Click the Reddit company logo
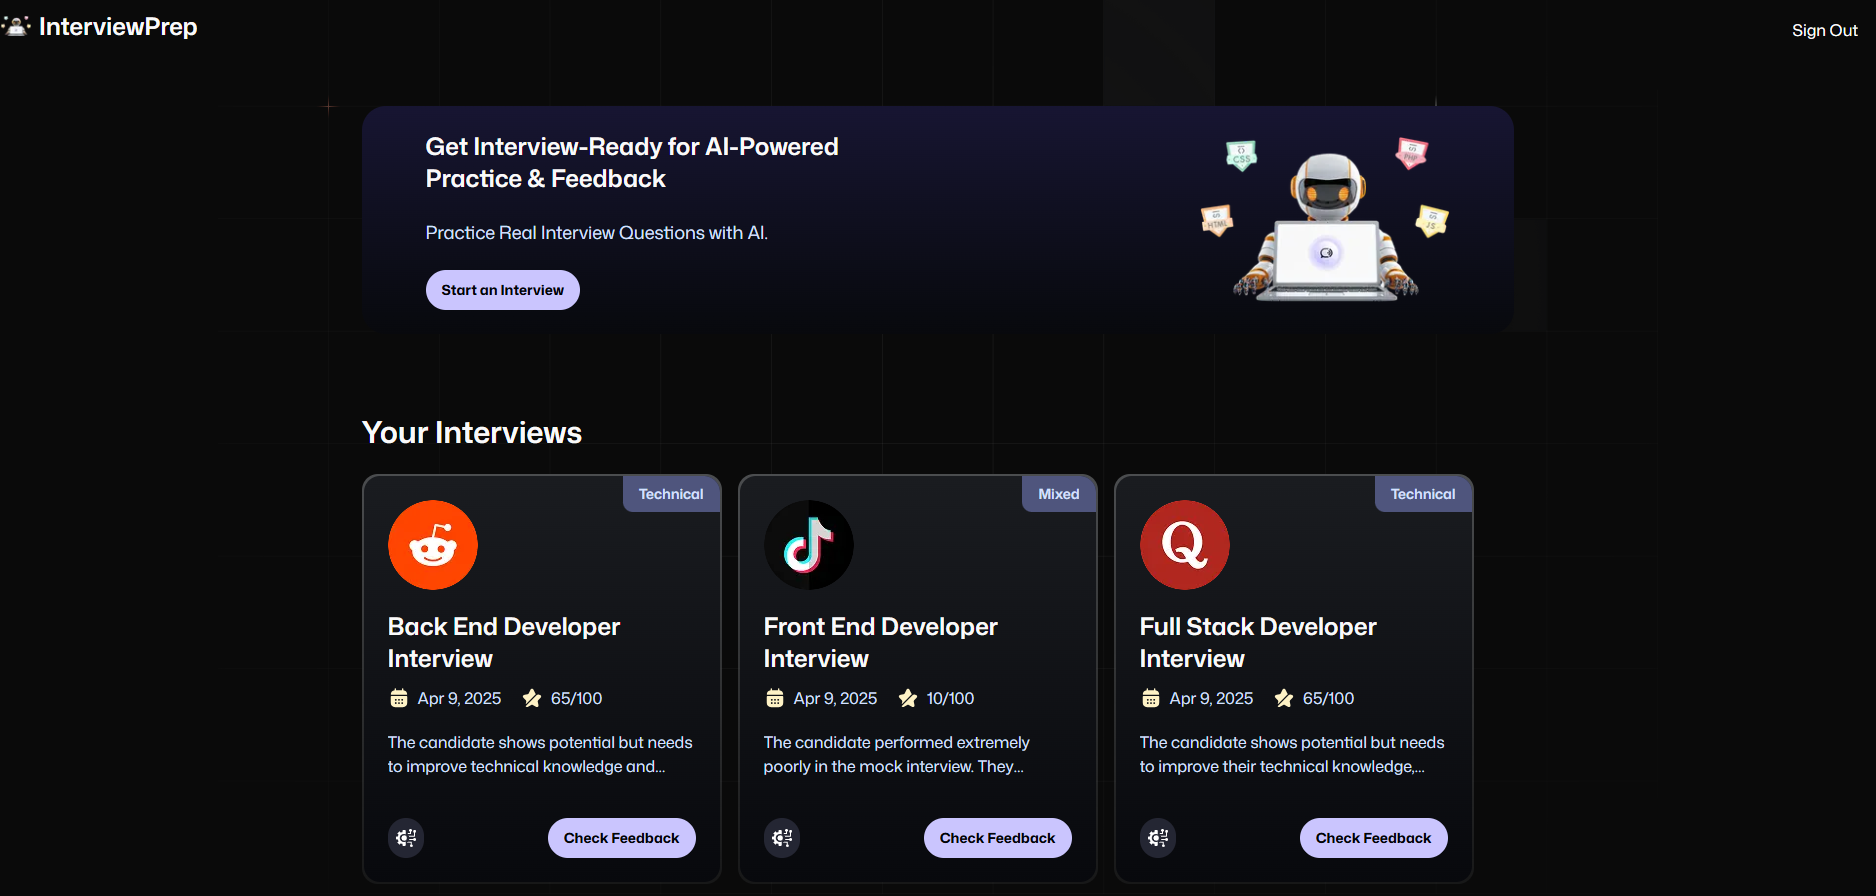Image resolution: width=1876 pixels, height=896 pixels. (x=433, y=545)
